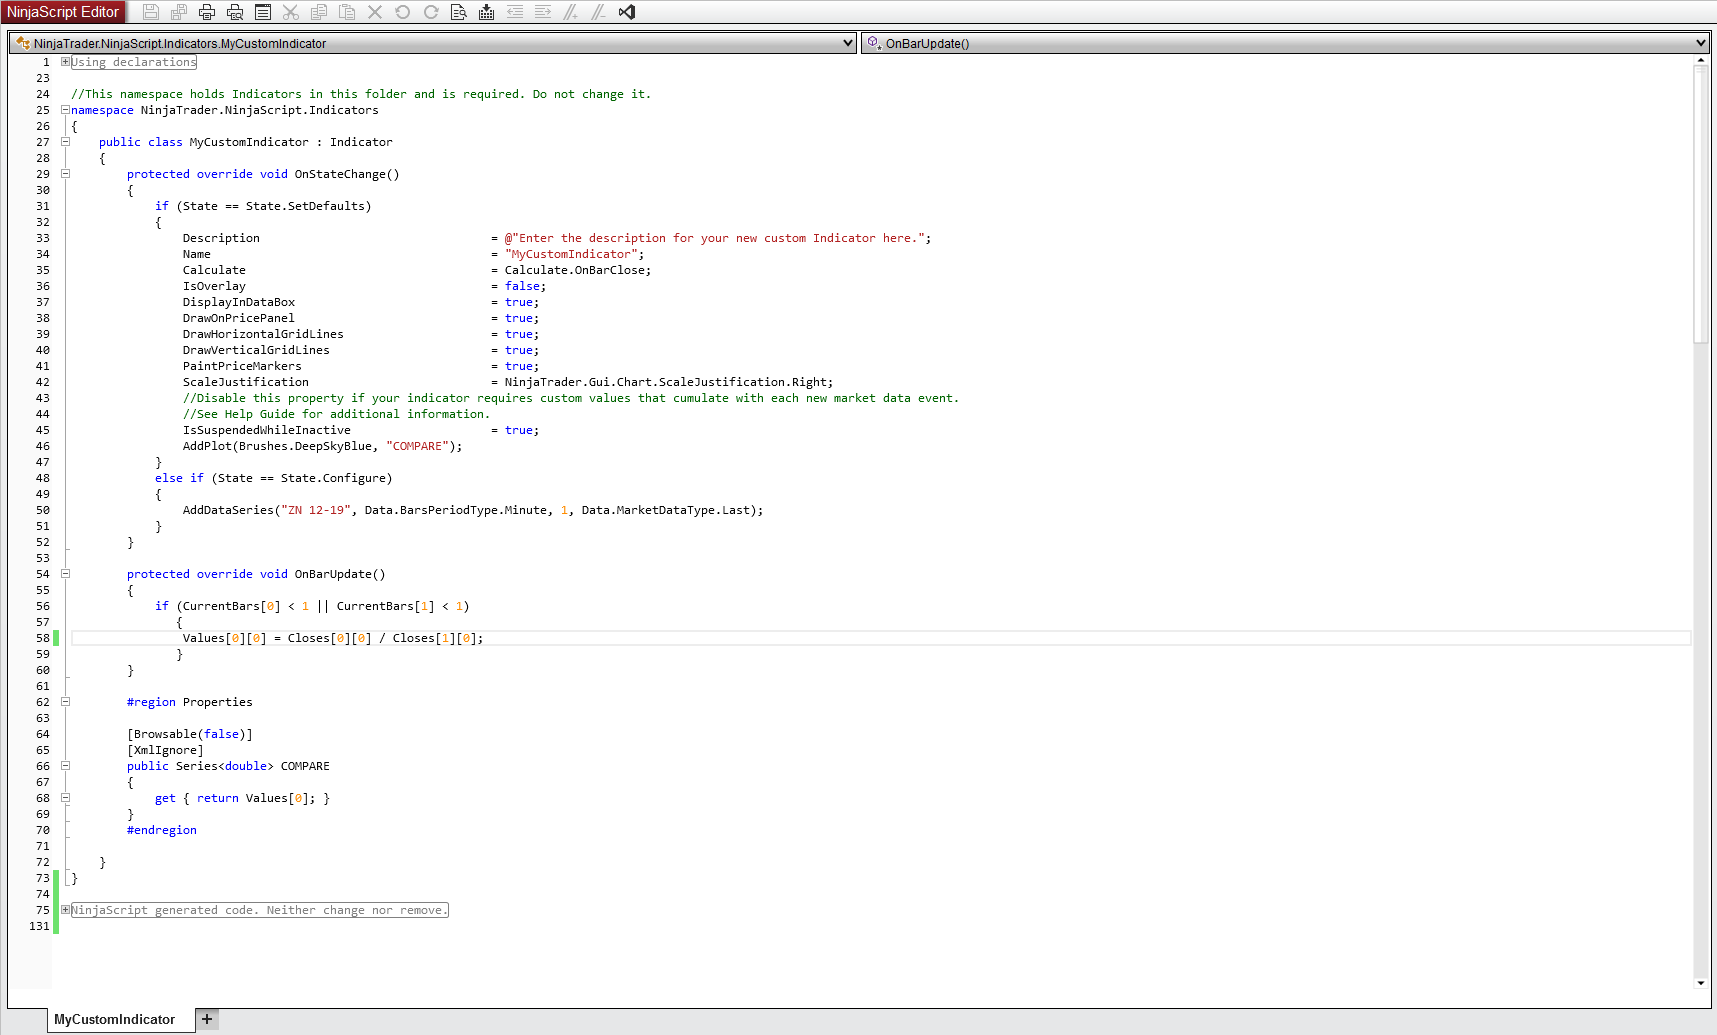Open the Page Setup toolbar icon
Viewport: 1717px width, 1035px height.
click(263, 12)
